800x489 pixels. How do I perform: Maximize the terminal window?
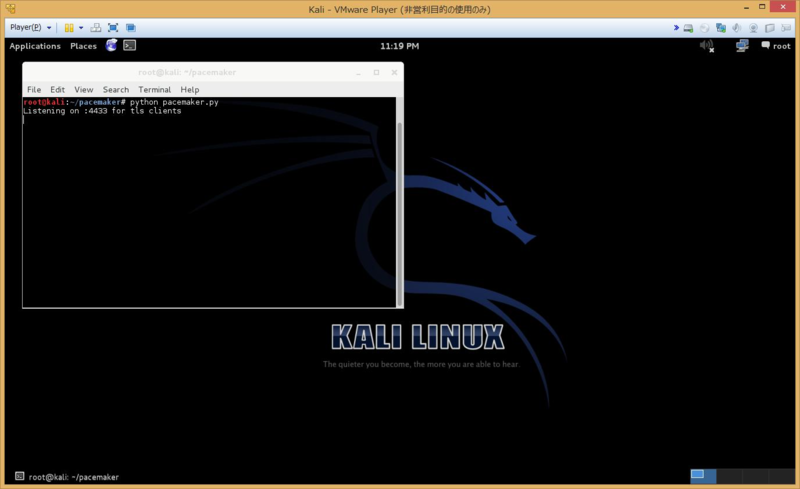pyautogui.click(x=377, y=72)
